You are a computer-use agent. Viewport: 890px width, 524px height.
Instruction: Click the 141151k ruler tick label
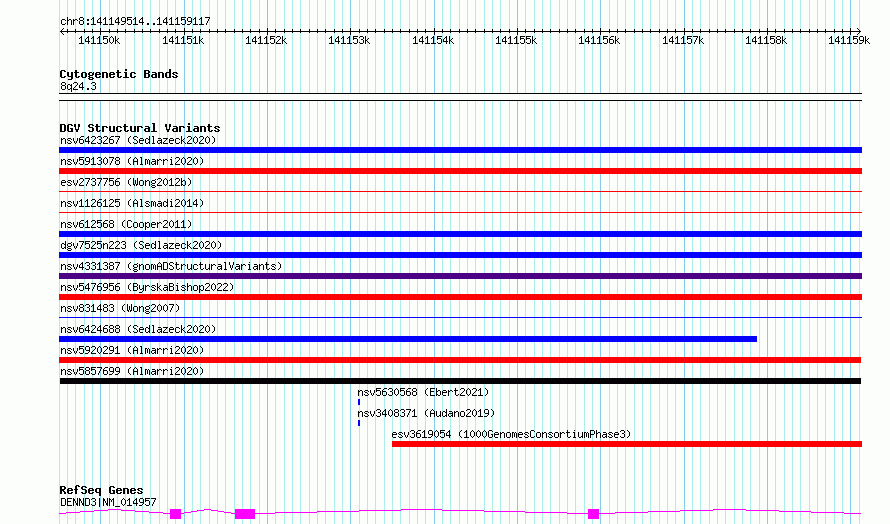click(183, 40)
